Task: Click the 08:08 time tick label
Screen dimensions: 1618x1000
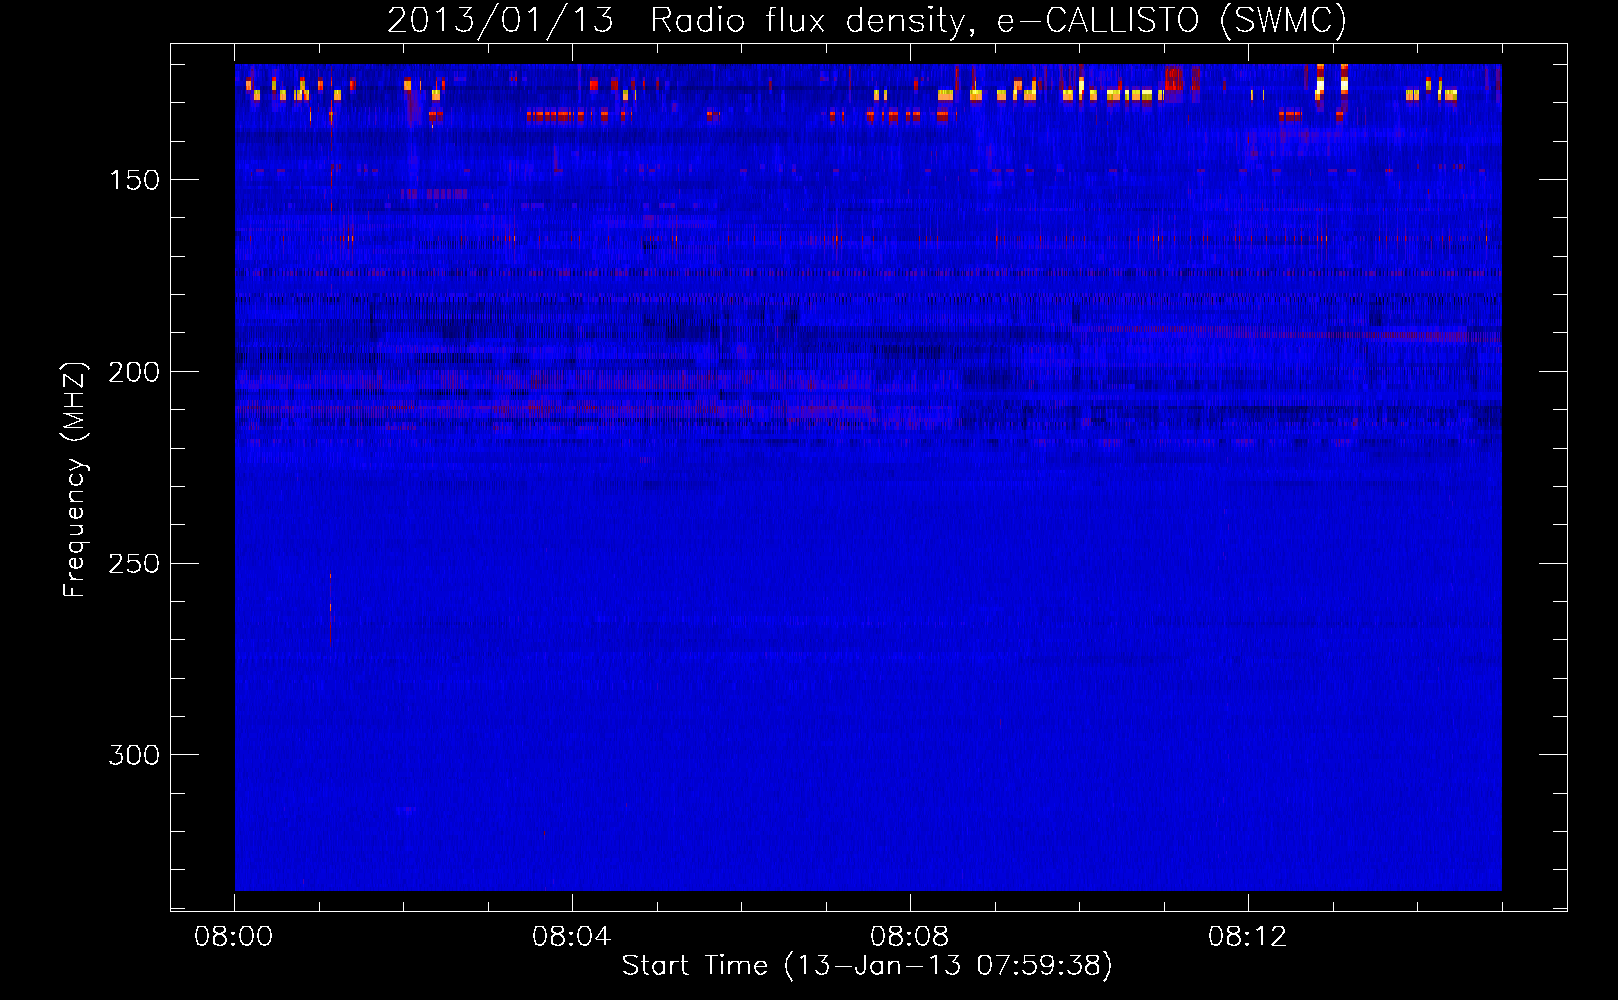Action: click(x=910, y=937)
